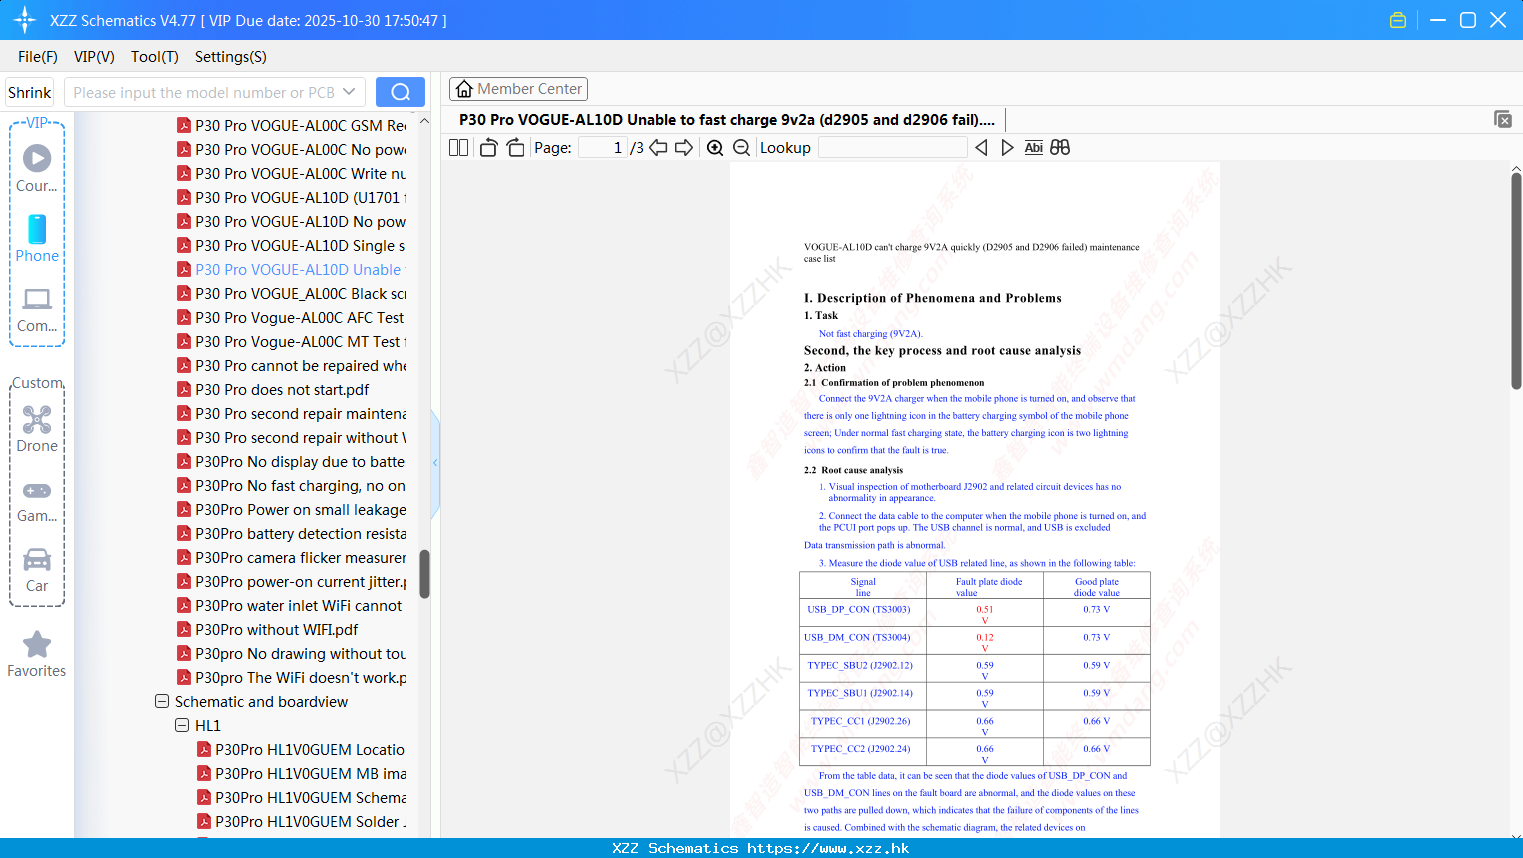1523x858 pixels.
Task: Zoom out of the document
Action: point(741,148)
